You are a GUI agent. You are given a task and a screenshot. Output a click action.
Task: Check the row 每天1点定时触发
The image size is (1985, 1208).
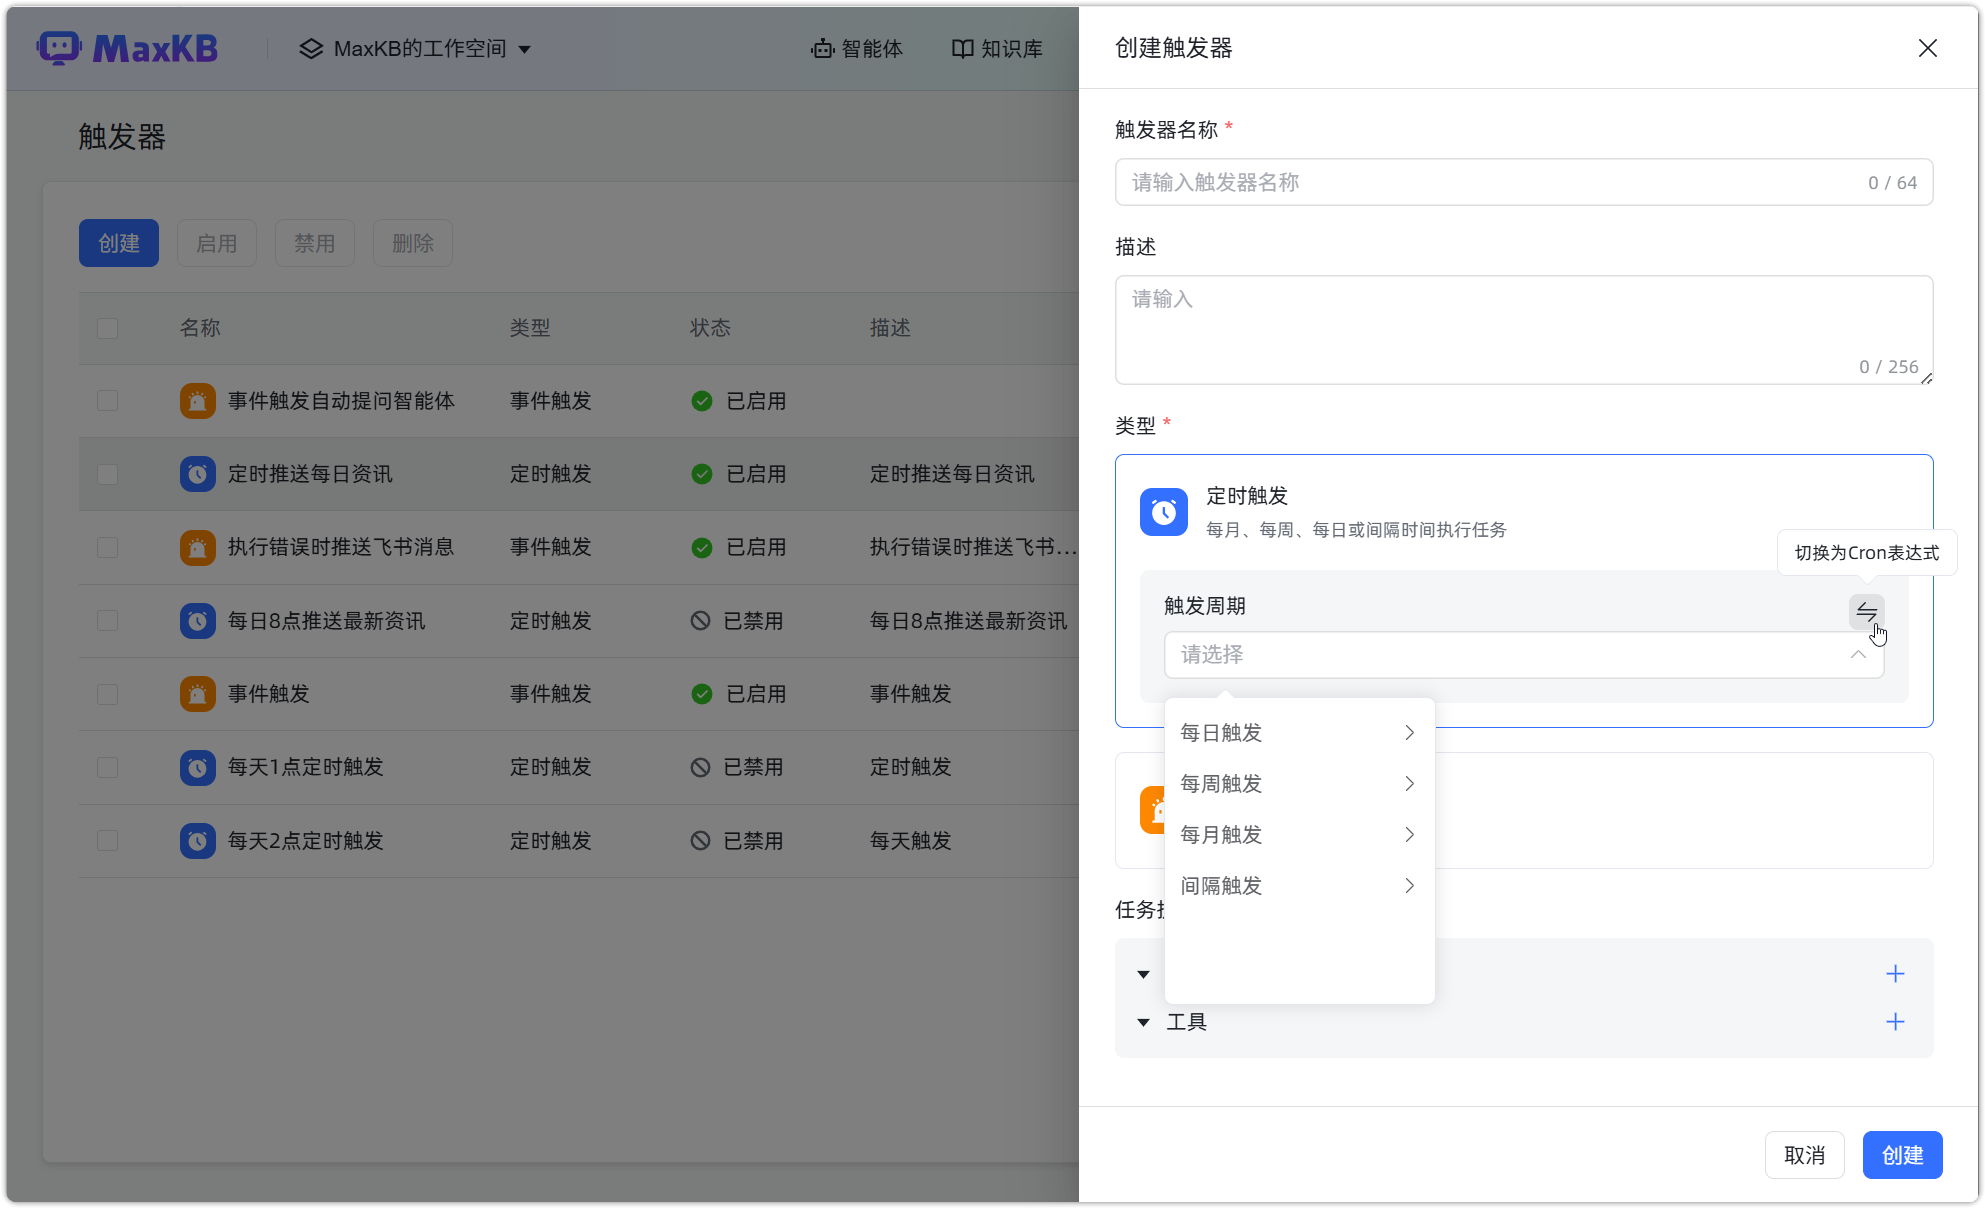[x=107, y=767]
